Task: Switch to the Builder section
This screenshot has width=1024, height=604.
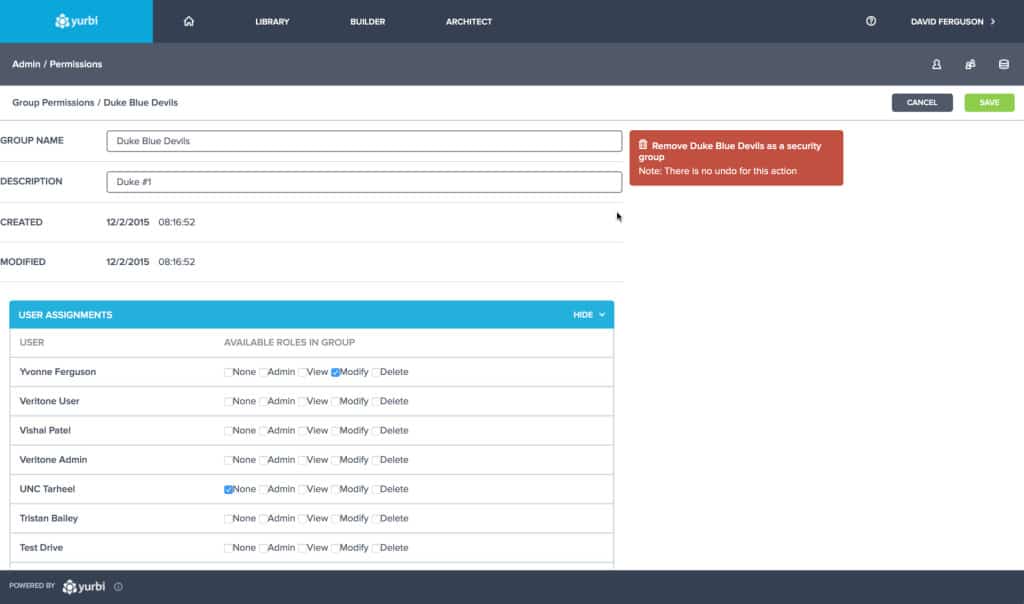Action: [367, 21]
